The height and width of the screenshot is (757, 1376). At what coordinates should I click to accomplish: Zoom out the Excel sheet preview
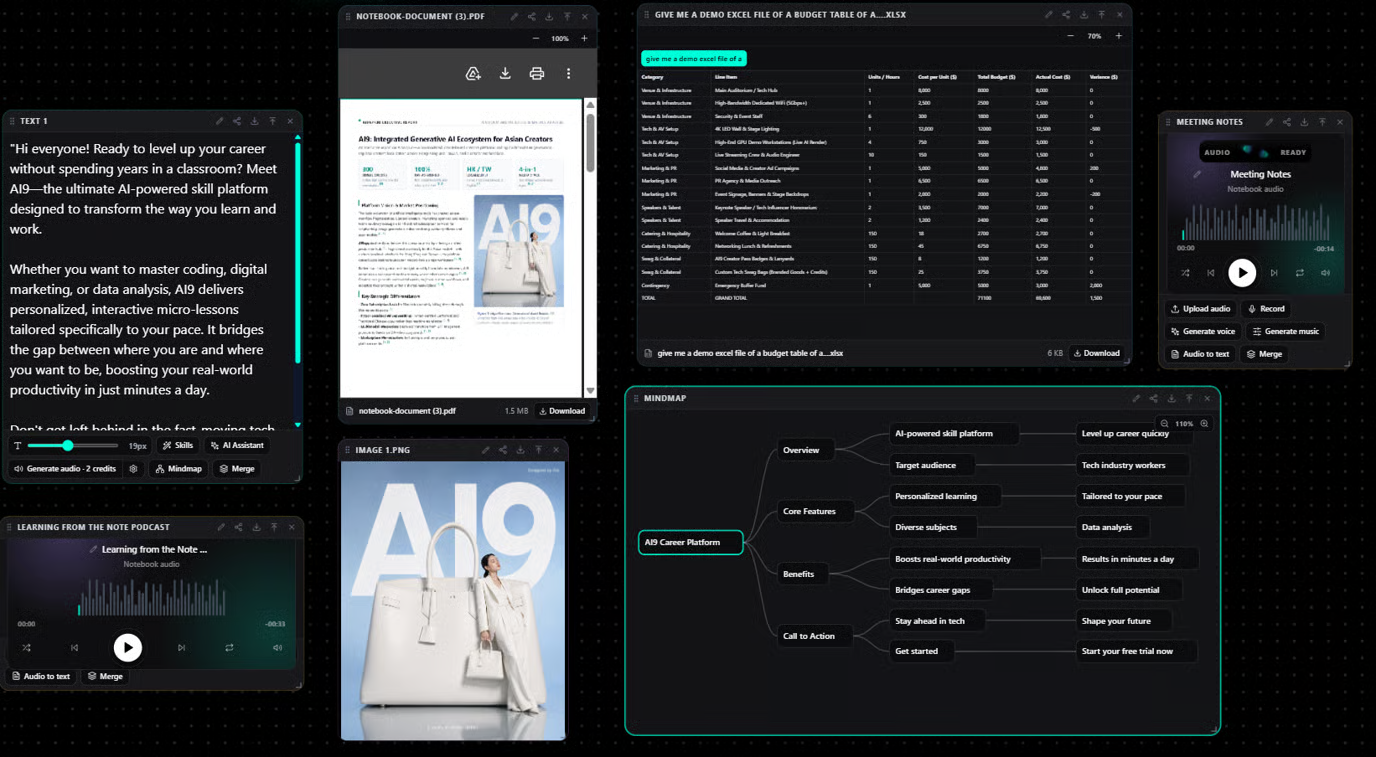coord(1070,36)
